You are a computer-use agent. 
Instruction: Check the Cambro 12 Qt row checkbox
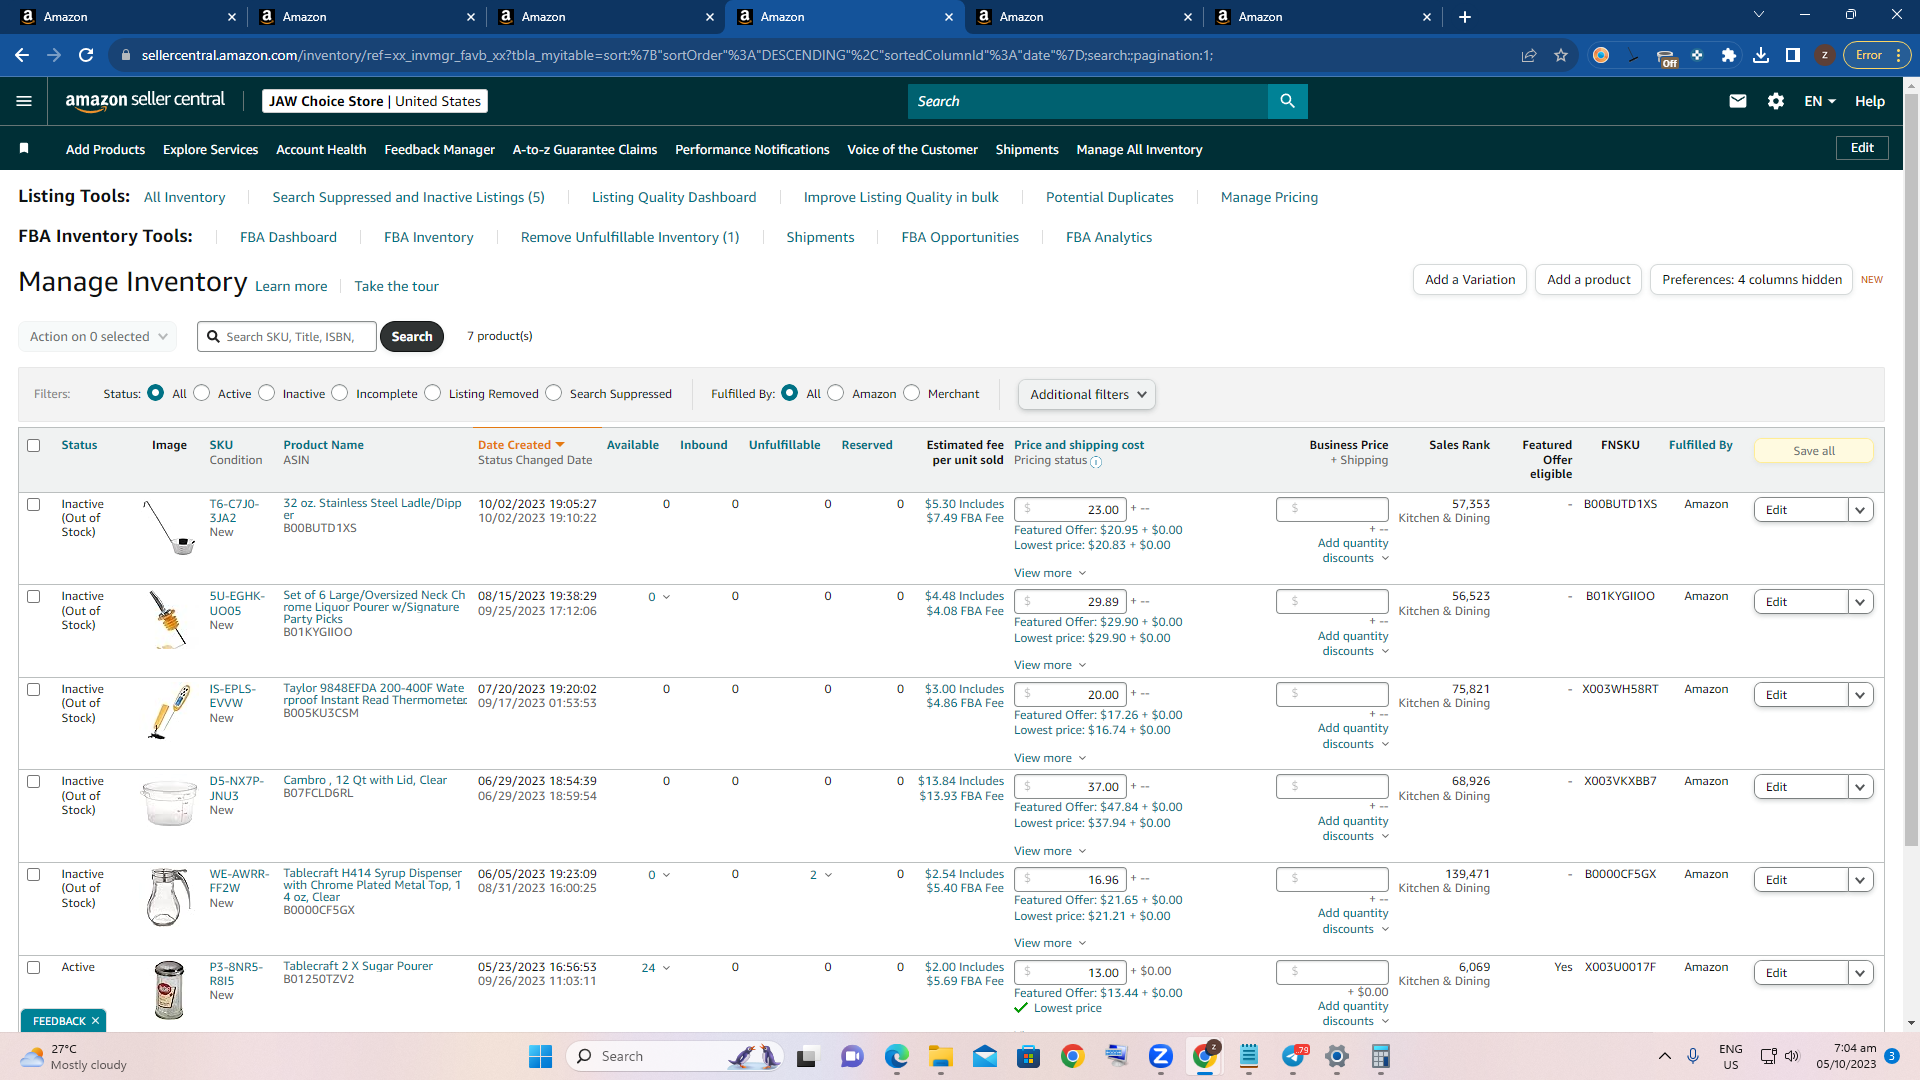[x=34, y=781]
